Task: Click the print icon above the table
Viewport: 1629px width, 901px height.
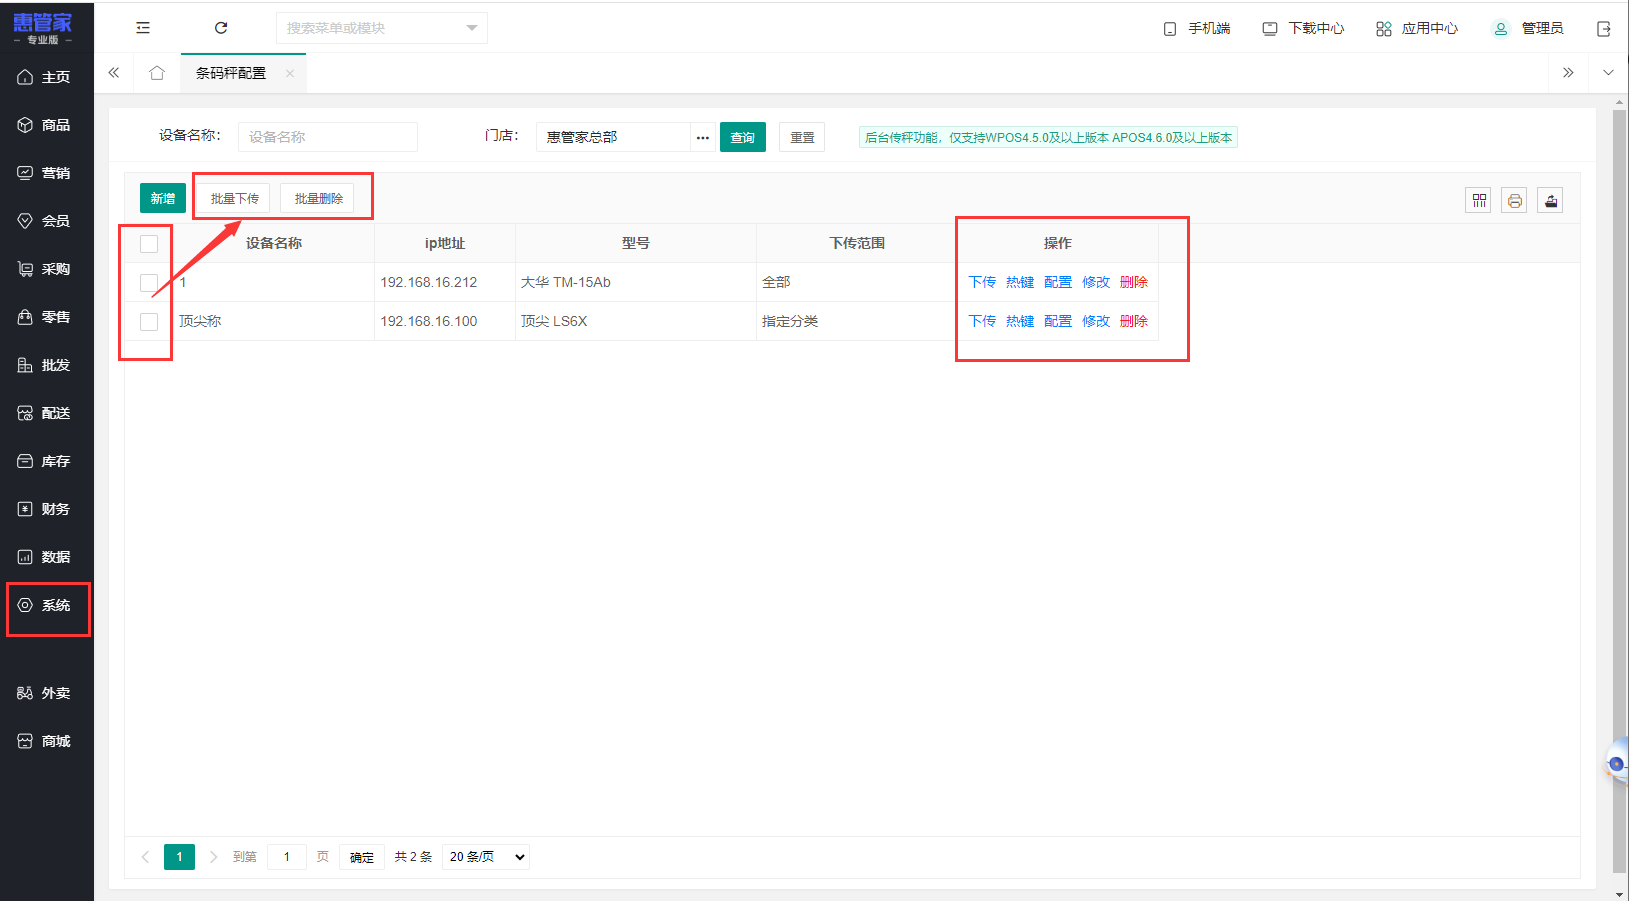Action: point(1515,200)
